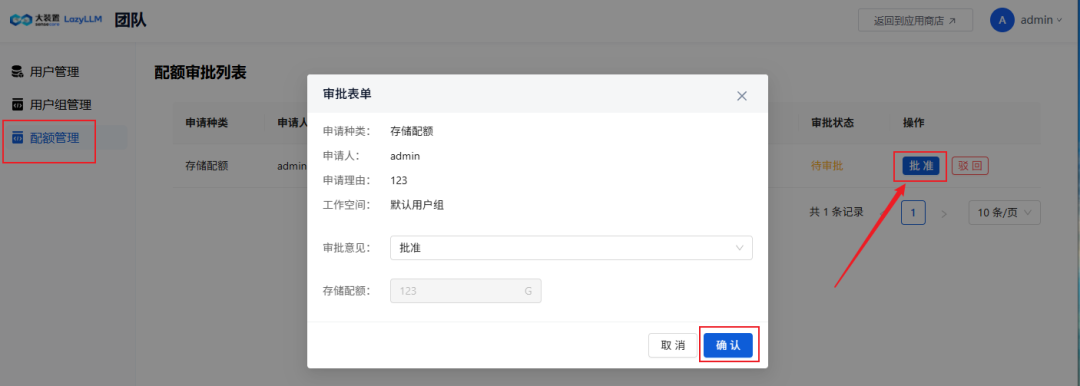The image size is (1080, 386).
Task: Click the 团队 title in header
Action: [131, 21]
